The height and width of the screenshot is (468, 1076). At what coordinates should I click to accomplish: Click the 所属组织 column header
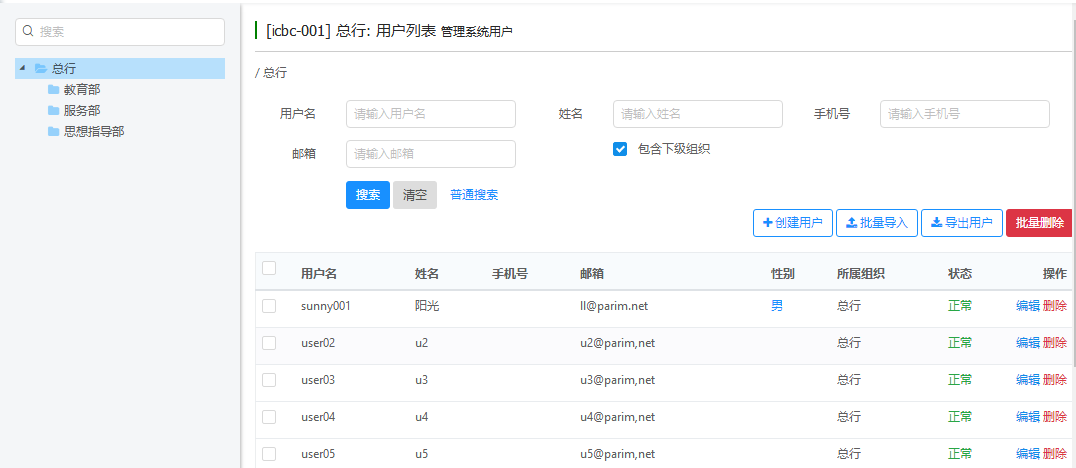tap(861, 274)
